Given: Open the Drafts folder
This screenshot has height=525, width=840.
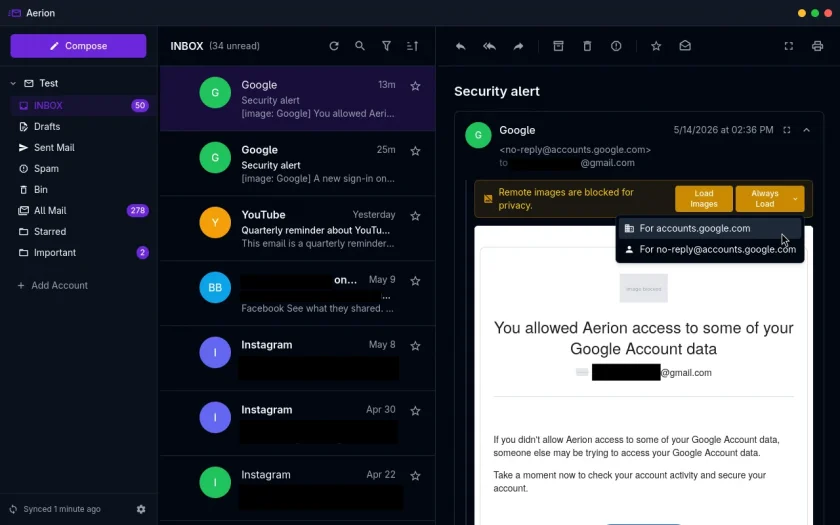Looking at the screenshot, I should [x=83, y=126].
